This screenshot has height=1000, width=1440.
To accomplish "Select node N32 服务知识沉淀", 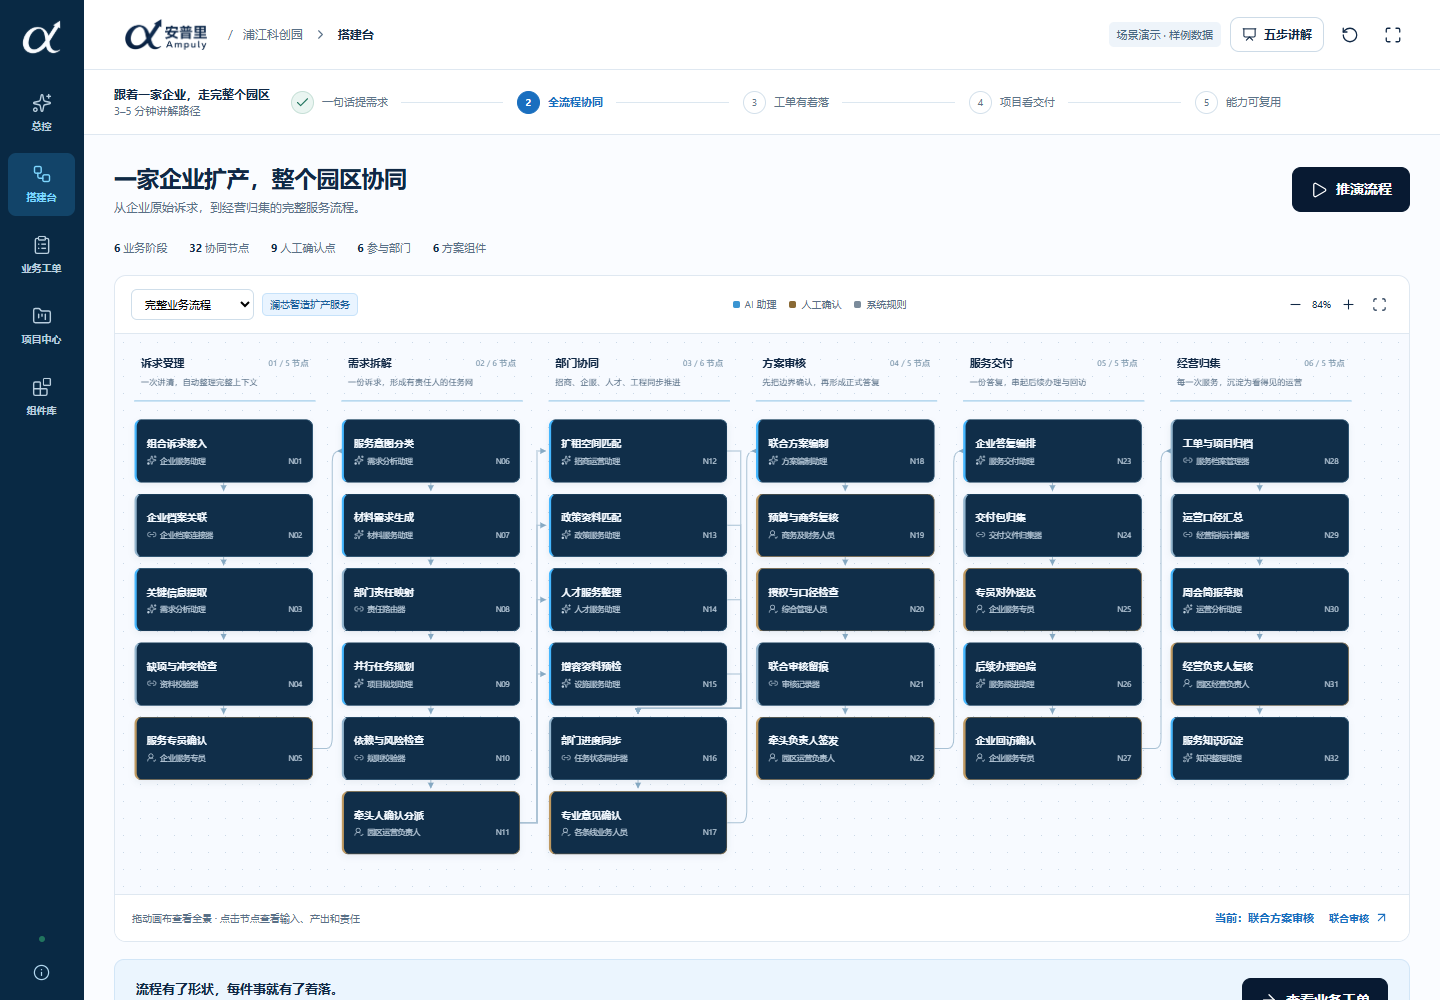I will tap(1260, 748).
